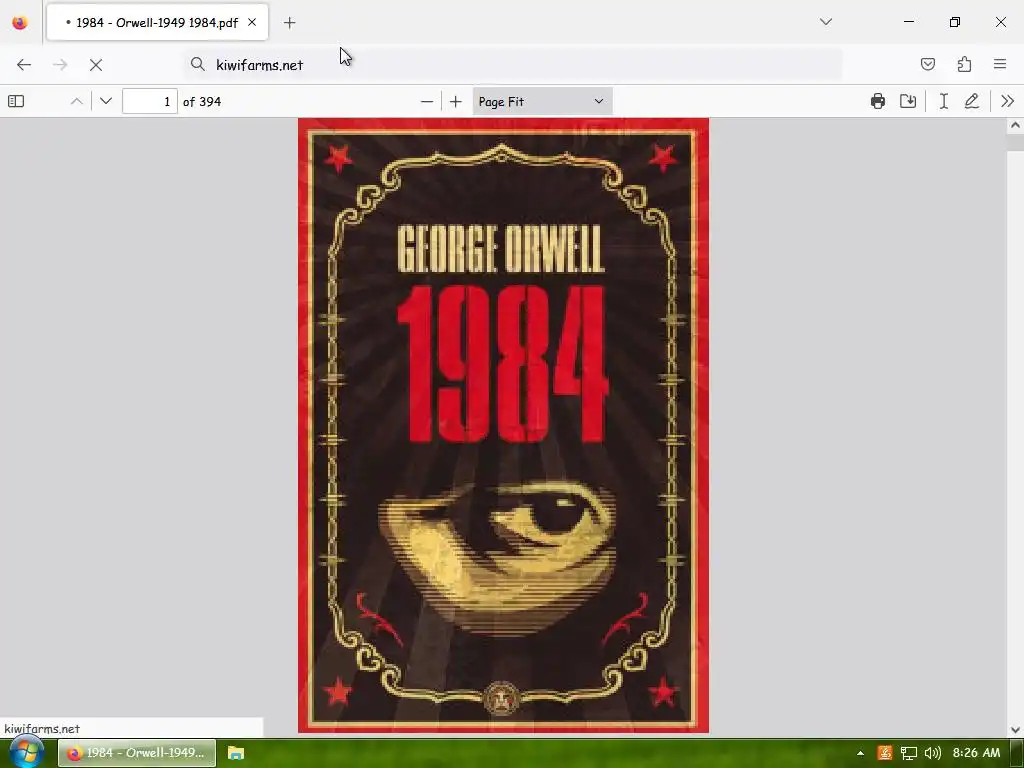Image resolution: width=1024 pixels, height=768 pixels.
Task: Save page to Pocket
Action: (x=928, y=64)
